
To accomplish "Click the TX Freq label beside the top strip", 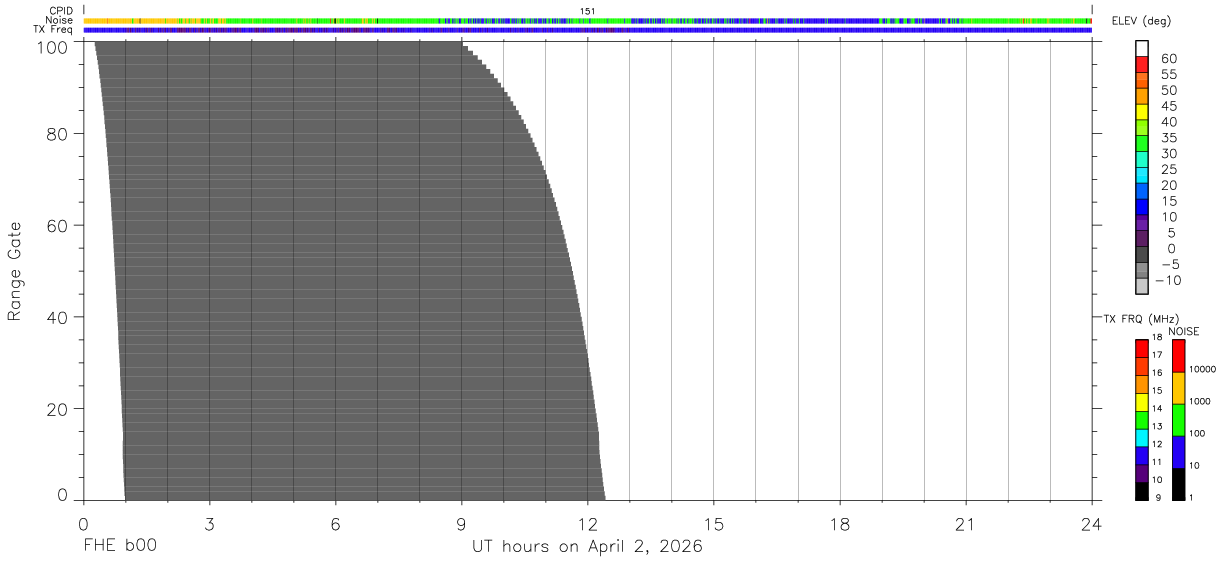I will coord(53,30).
